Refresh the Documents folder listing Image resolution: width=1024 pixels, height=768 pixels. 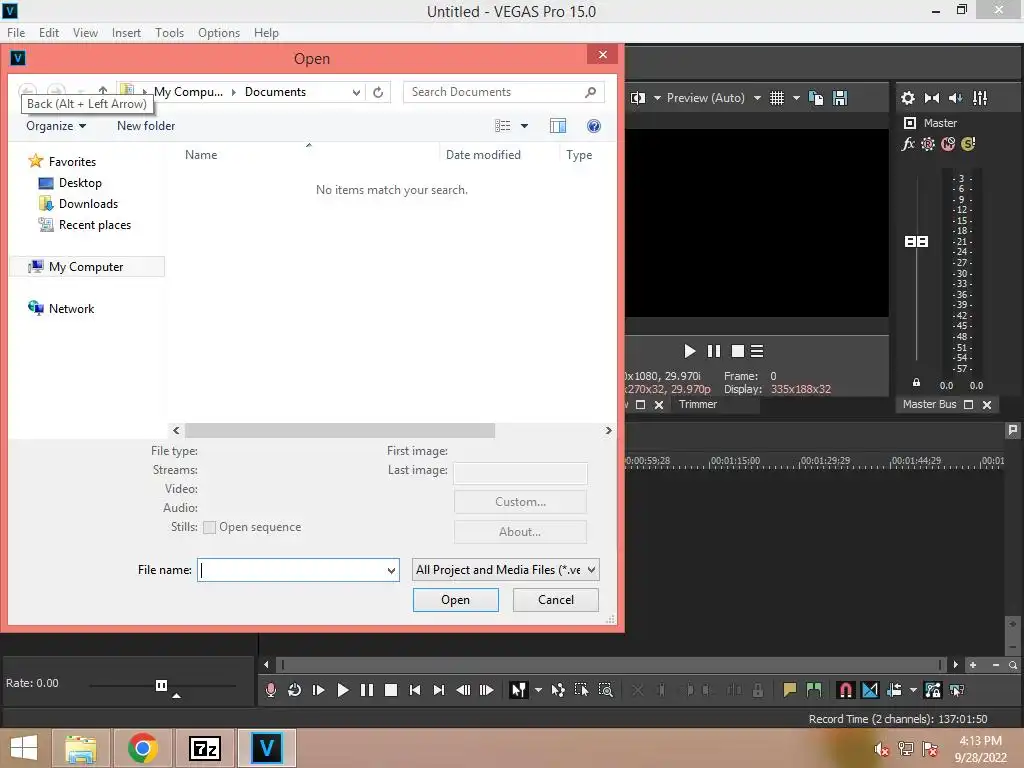[378, 92]
